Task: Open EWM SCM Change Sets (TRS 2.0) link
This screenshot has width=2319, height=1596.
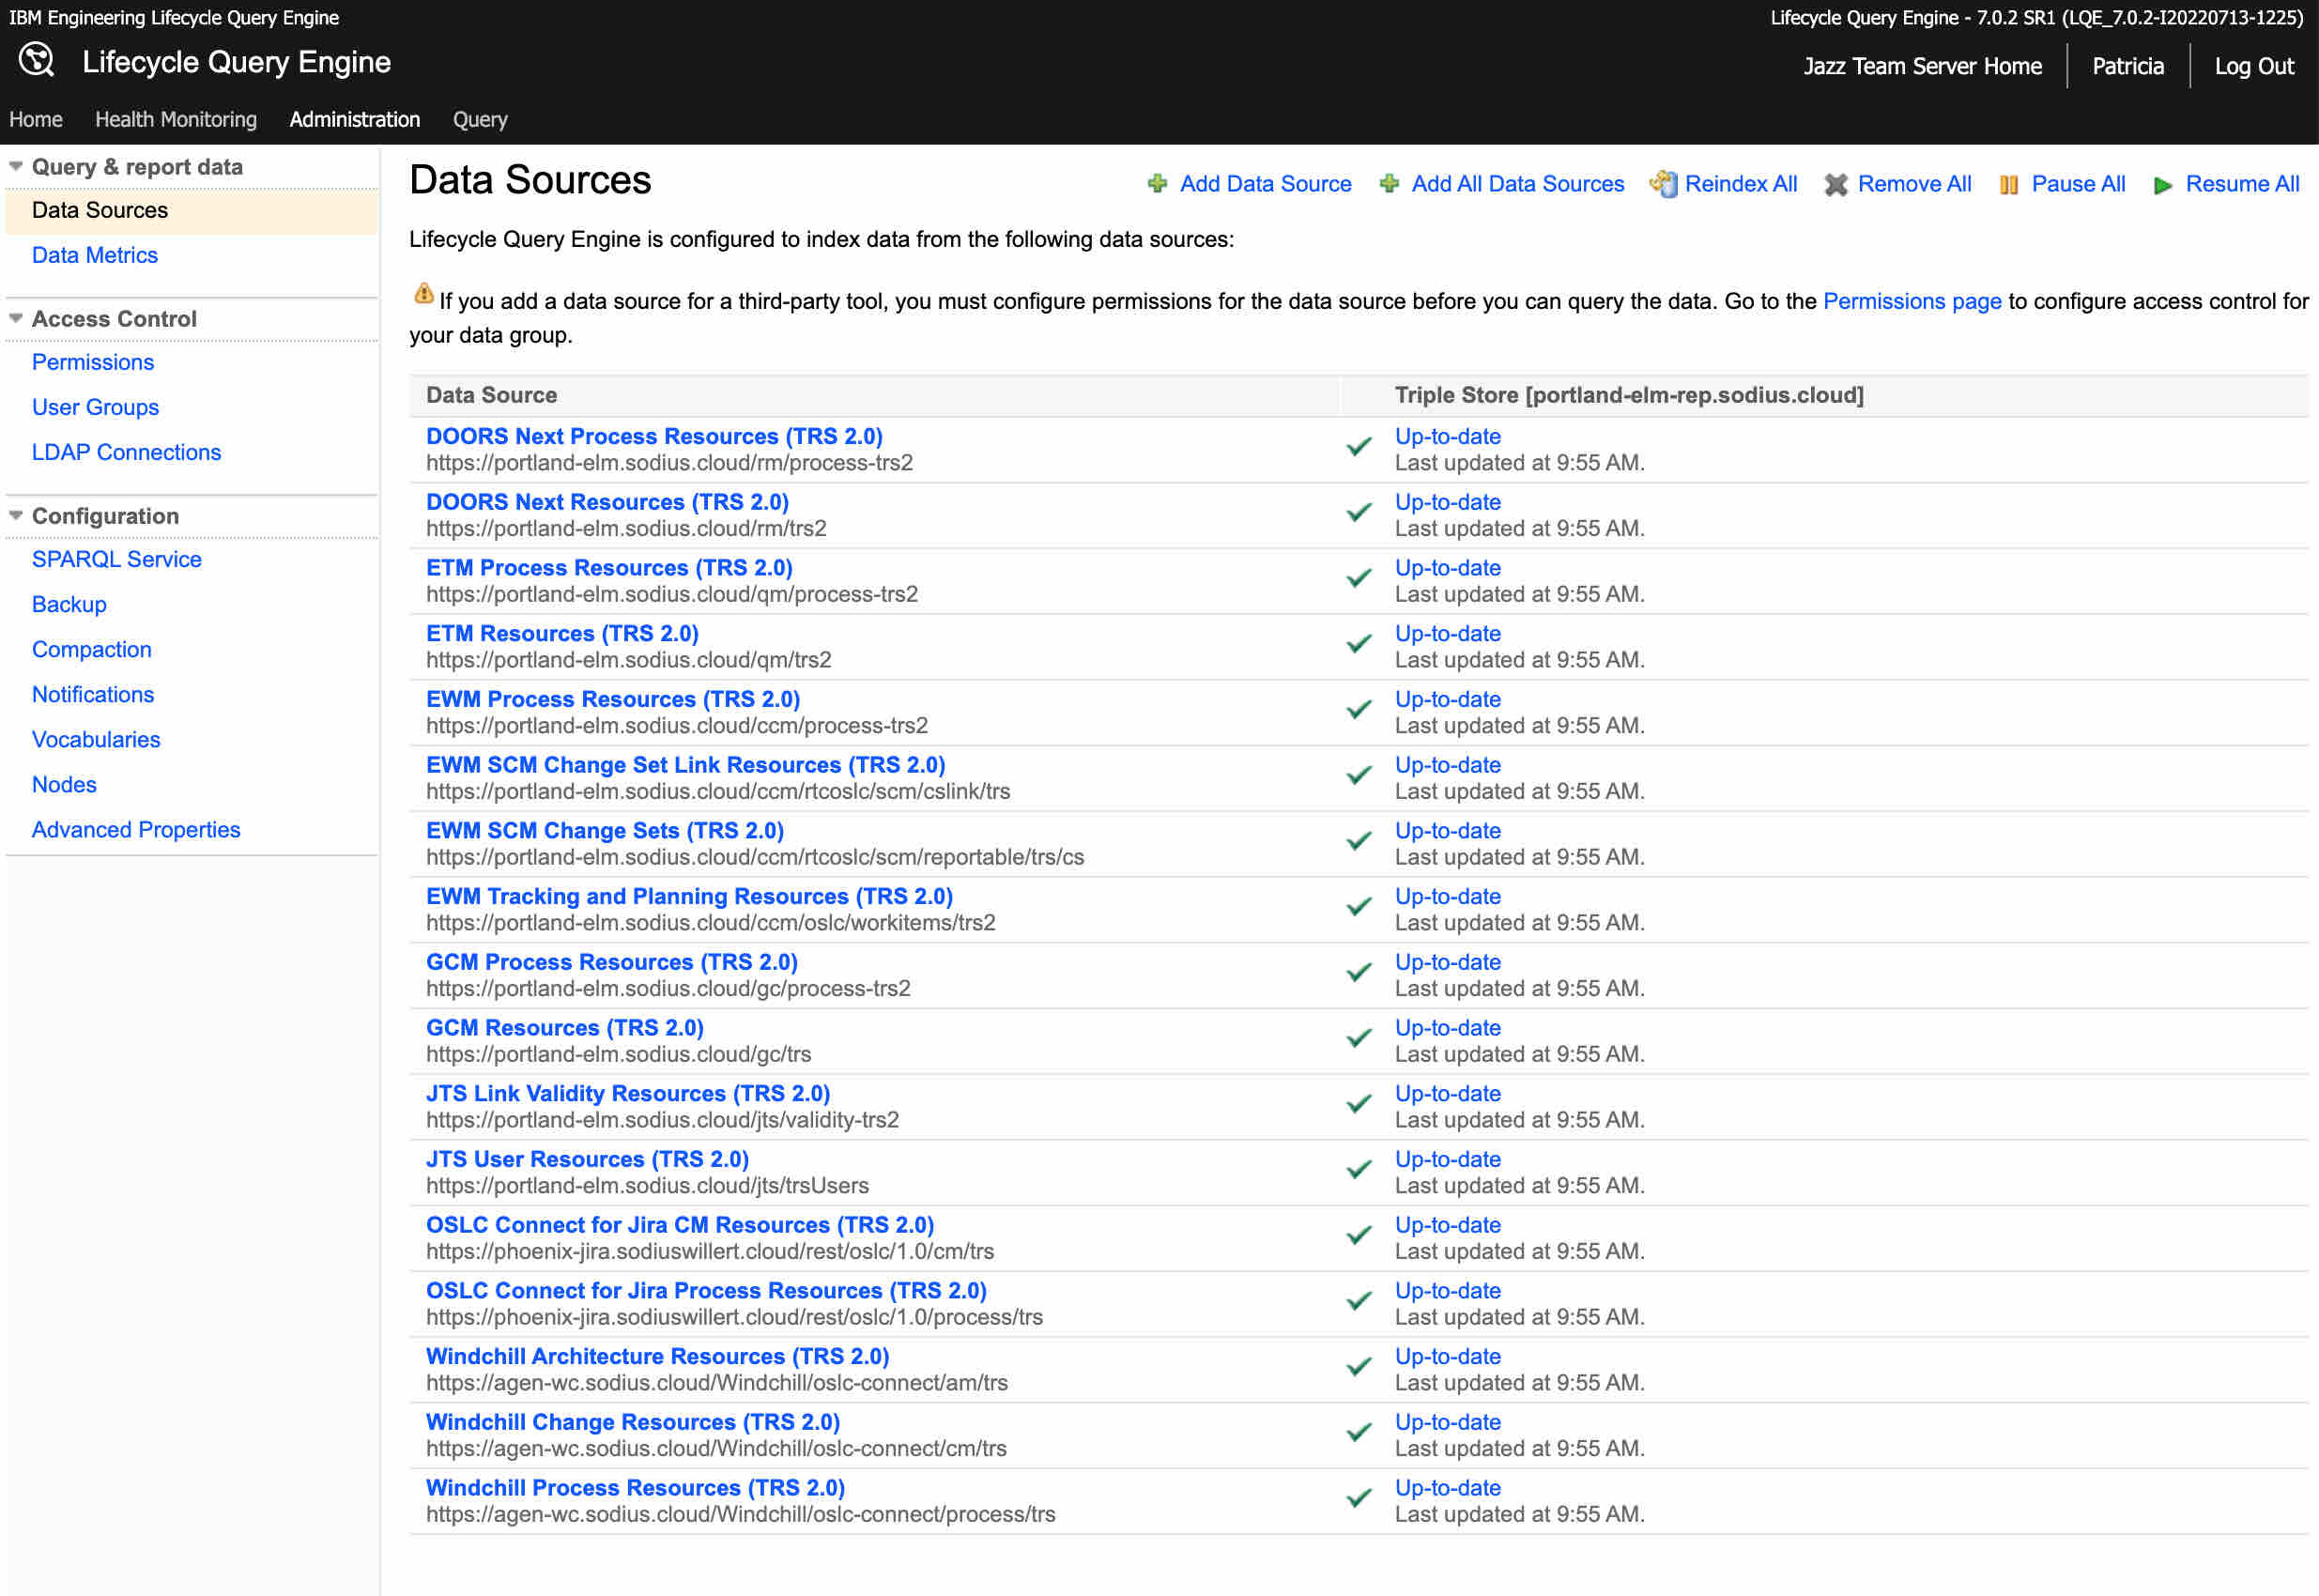Action: [605, 830]
